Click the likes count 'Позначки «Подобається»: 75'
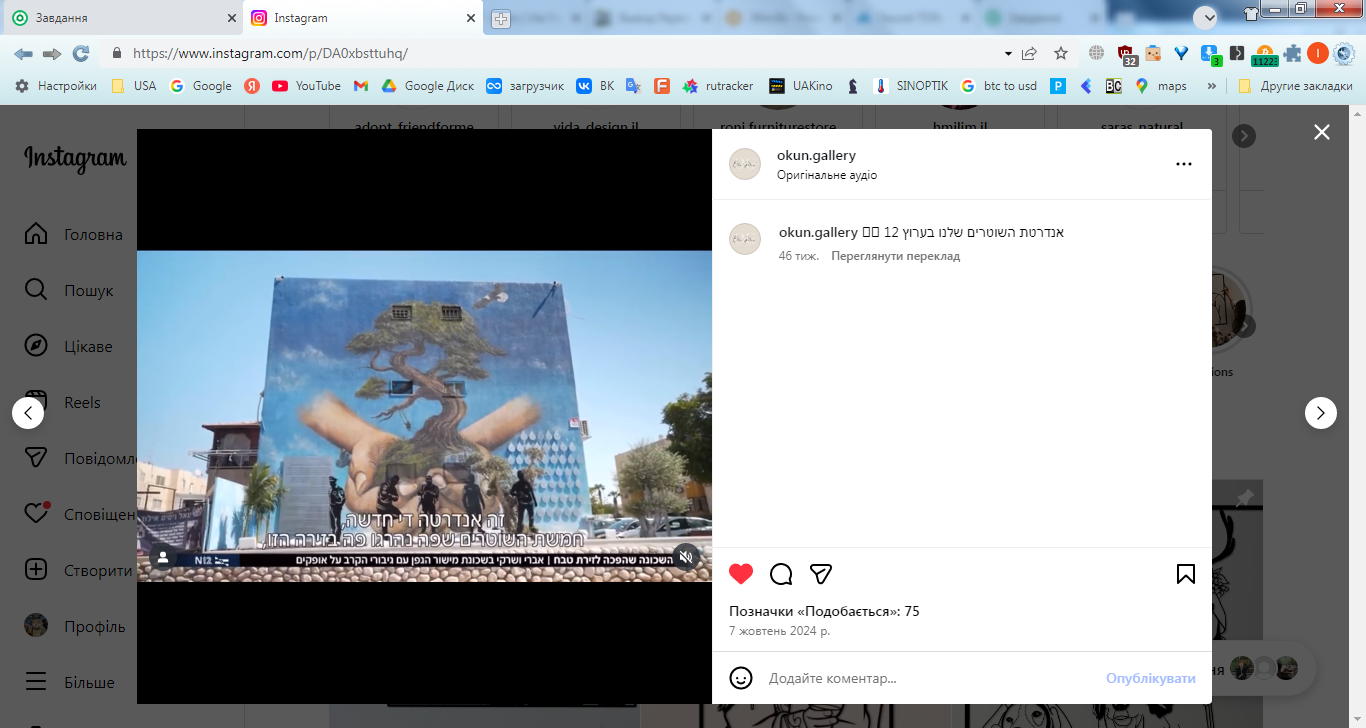1366x728 pixels. pyautogui.click(x=824, y=611)
